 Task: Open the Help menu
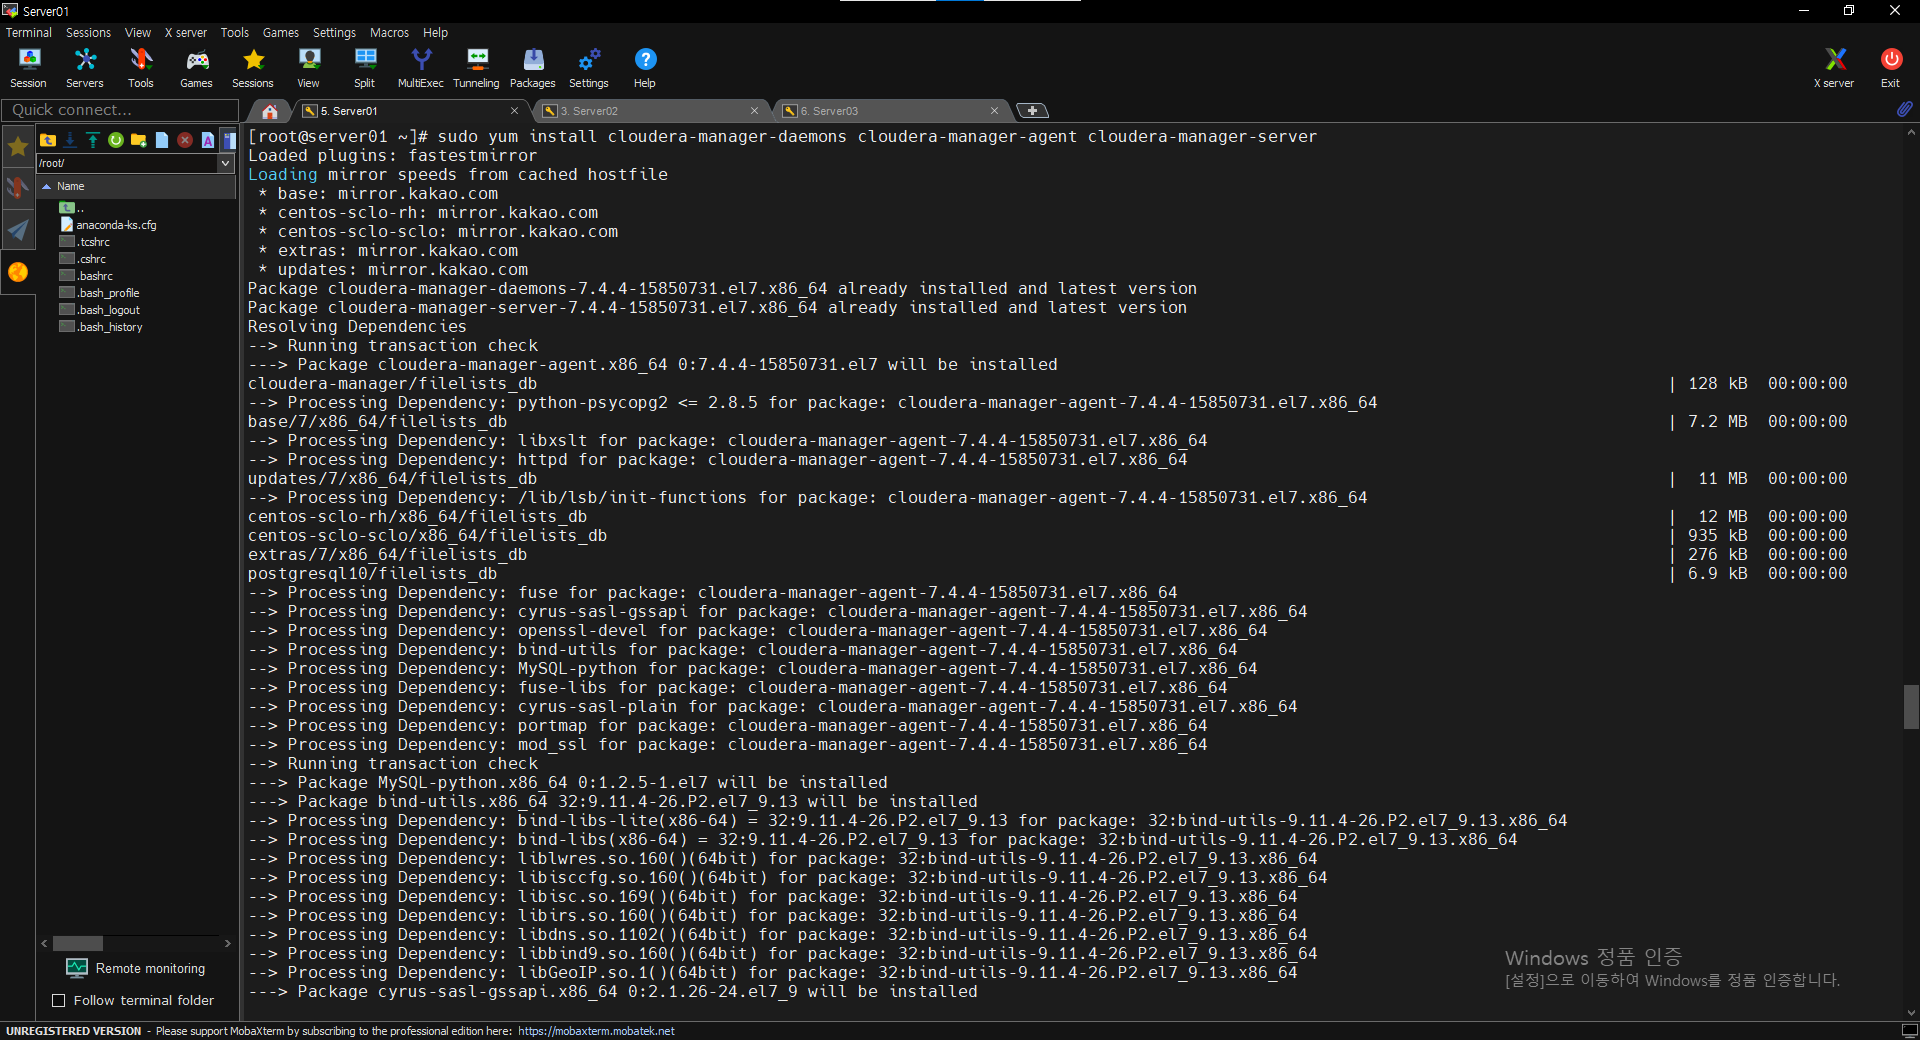(435, 32)
